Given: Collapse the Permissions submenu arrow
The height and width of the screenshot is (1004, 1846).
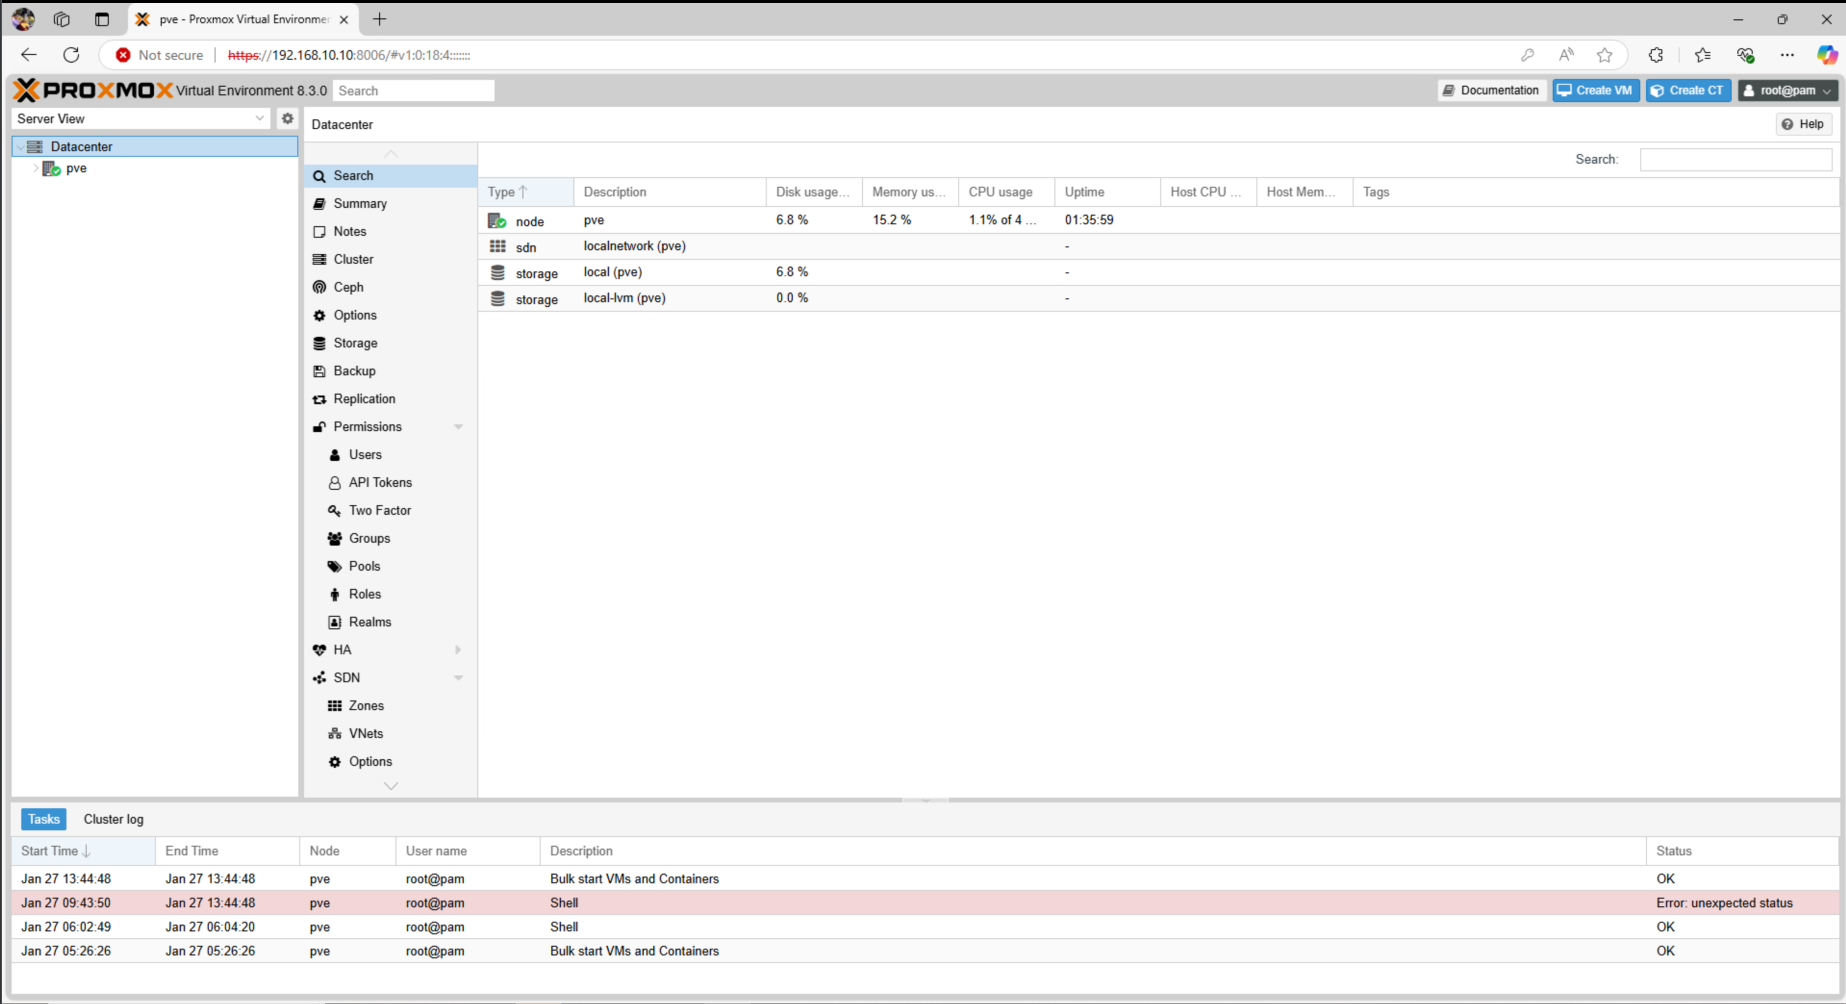Looking at the screenshot, I should click(458, 427).
